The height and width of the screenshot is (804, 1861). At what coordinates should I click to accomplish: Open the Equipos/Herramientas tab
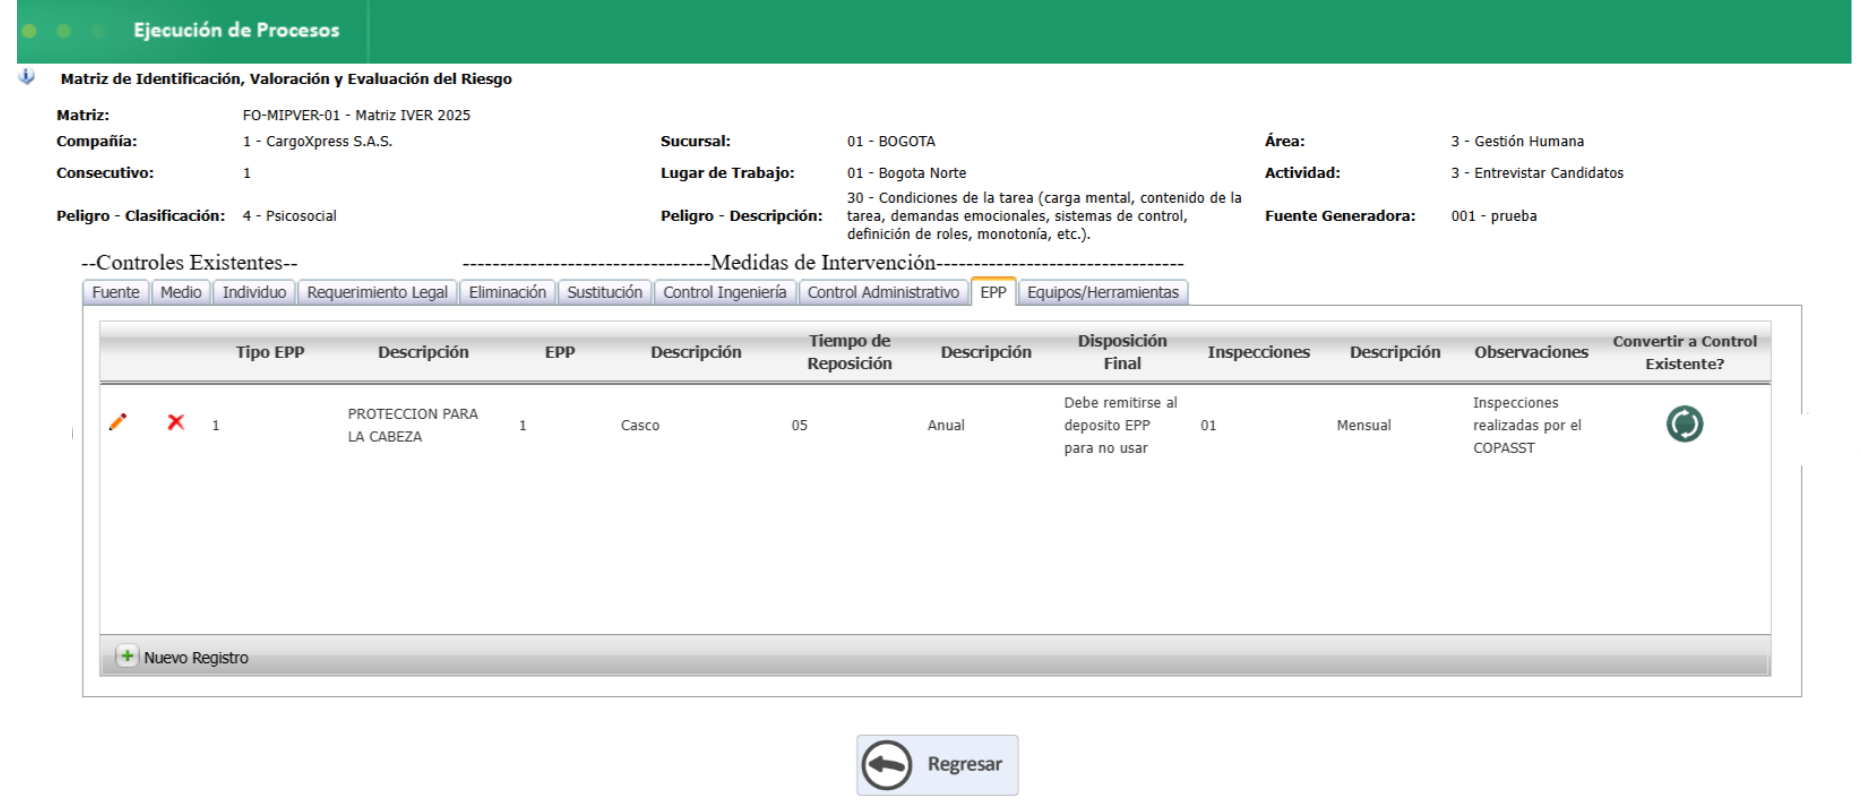(1103, 292)
